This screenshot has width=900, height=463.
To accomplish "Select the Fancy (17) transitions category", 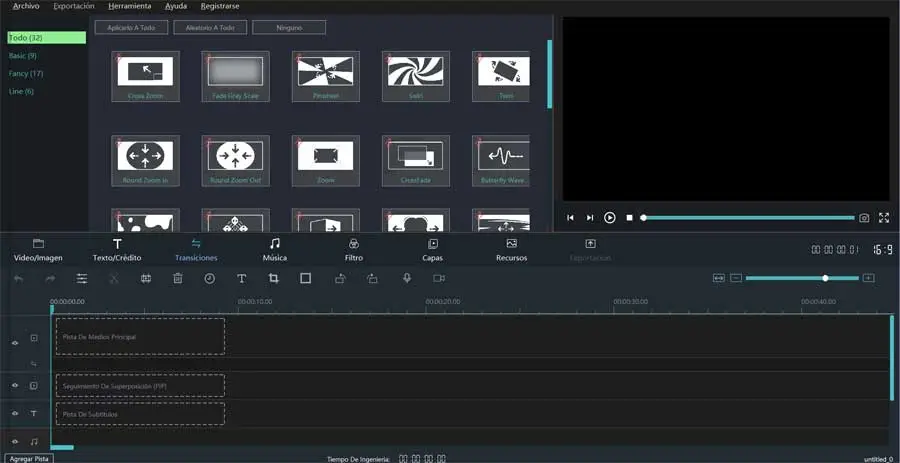I will 26,73.
